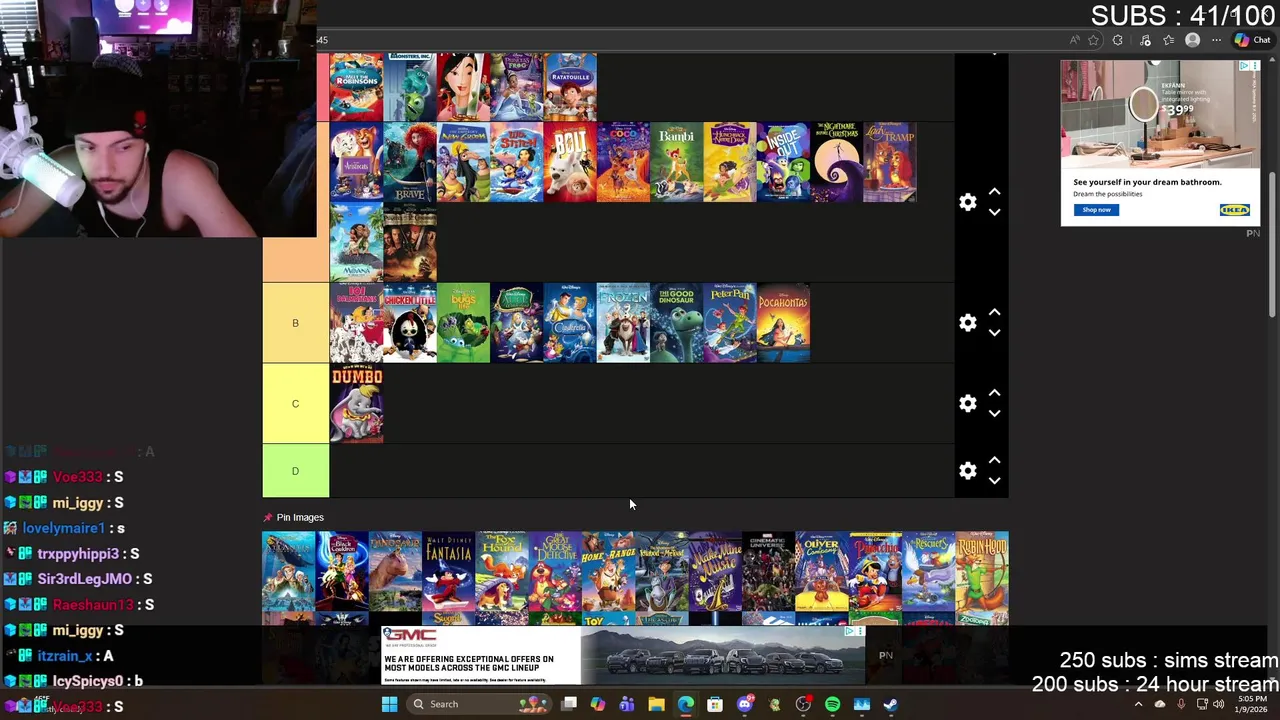Open Microsoft Teams from the taskbar

tap(626, 704)
